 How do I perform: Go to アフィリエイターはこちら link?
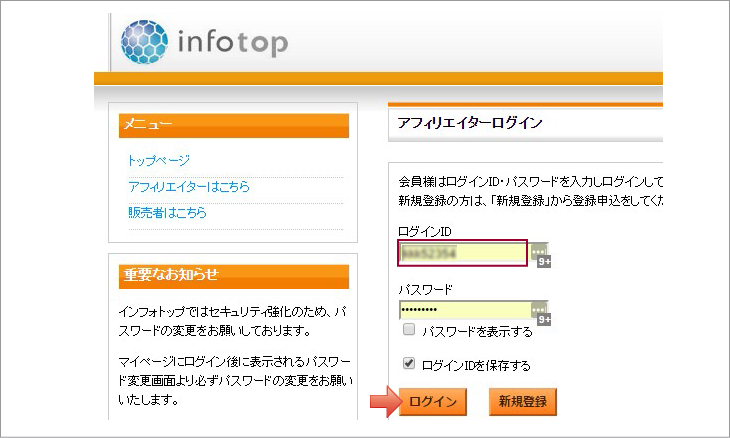tap(189, 187)
